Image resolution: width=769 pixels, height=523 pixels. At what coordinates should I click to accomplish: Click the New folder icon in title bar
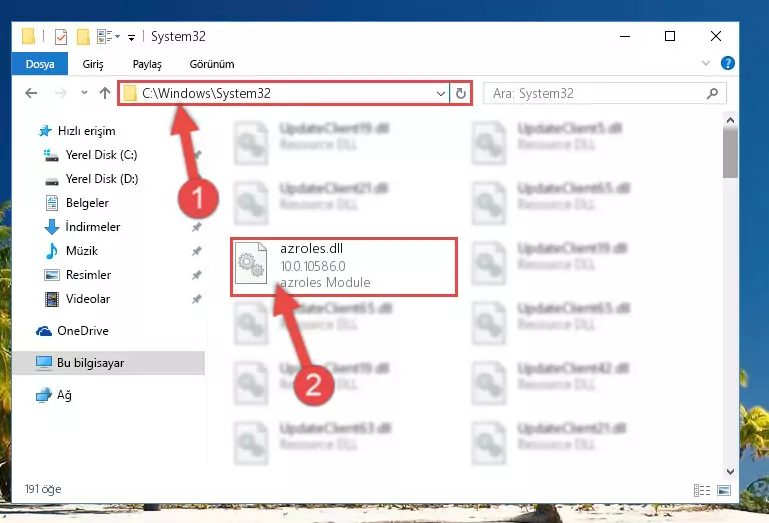tap(83, 37)
